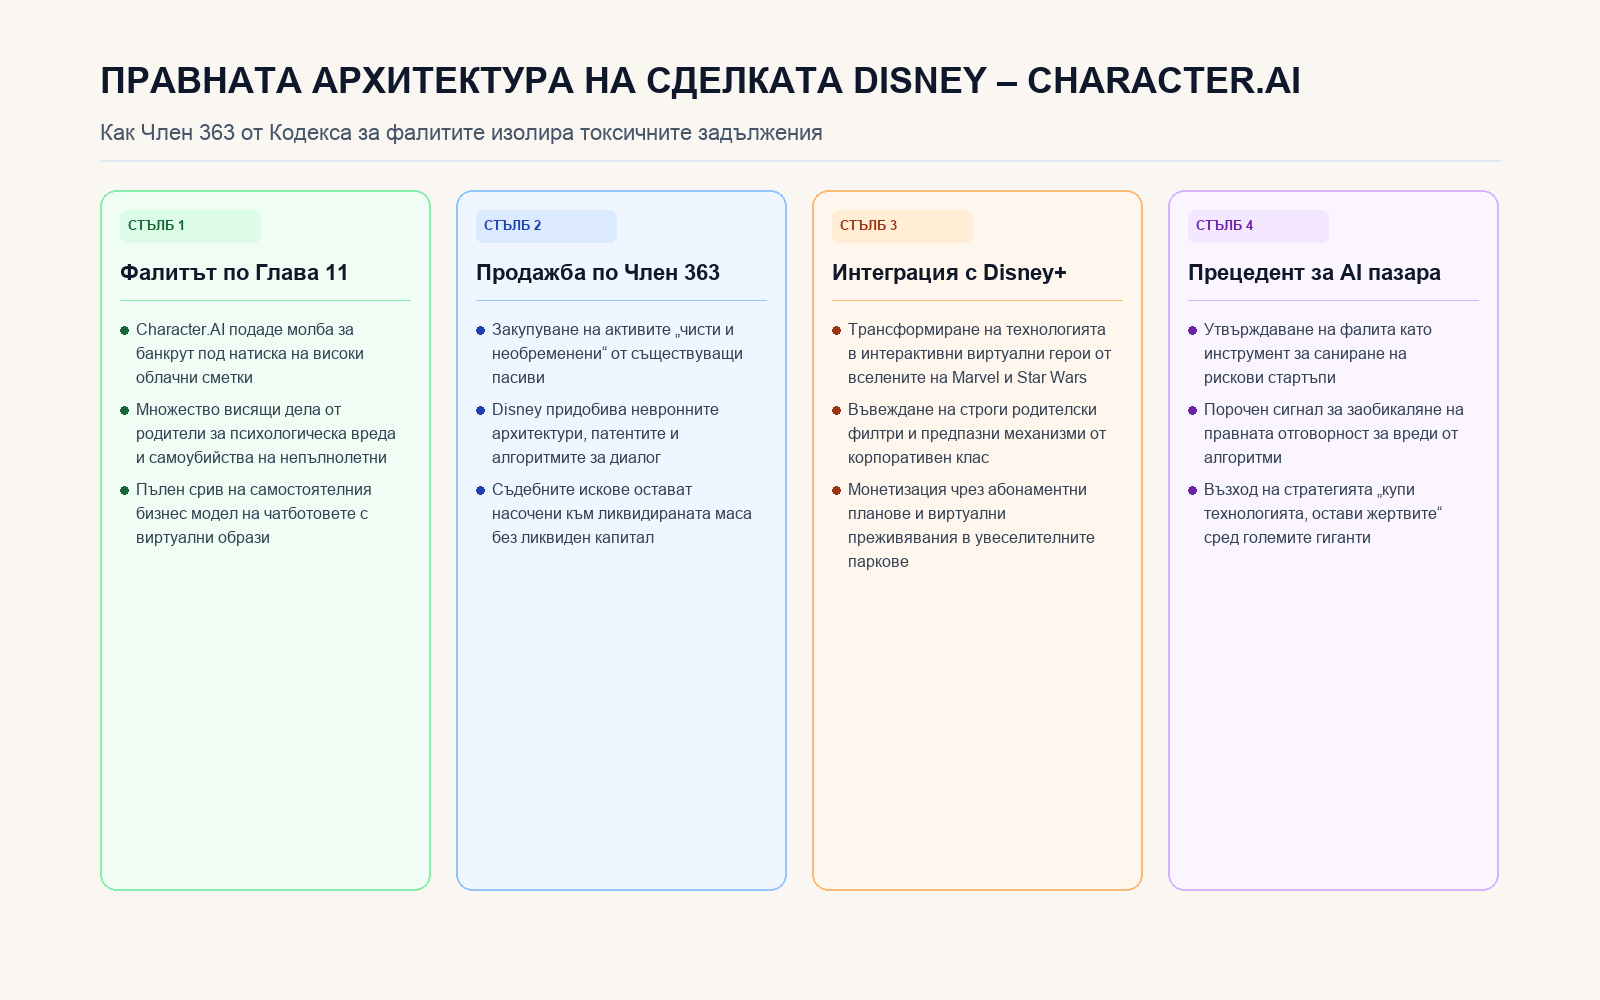Select heading Фалитът по Глава 11
This screenshot has height=1000, width=1600.
click(x=234, y=273)
